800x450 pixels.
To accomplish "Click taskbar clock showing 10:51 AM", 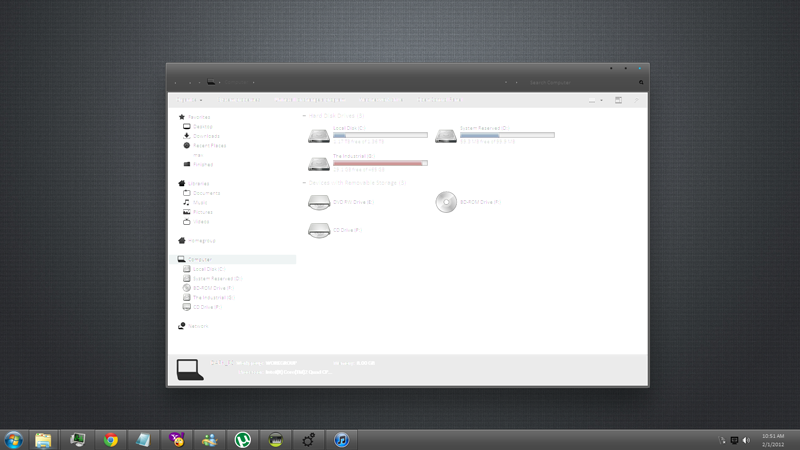I will [773, 436].
